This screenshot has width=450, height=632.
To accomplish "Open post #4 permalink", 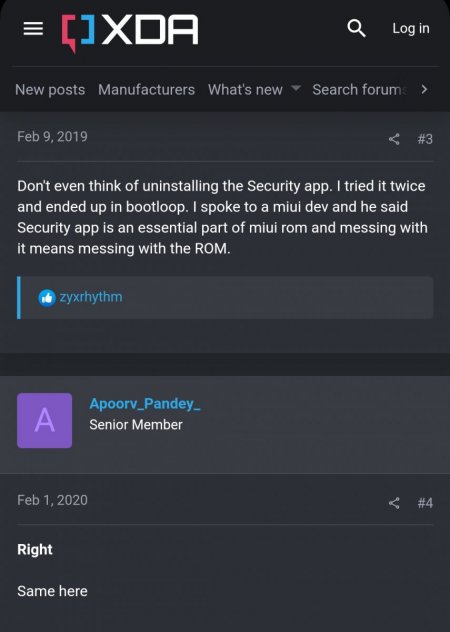I will 425,503.
